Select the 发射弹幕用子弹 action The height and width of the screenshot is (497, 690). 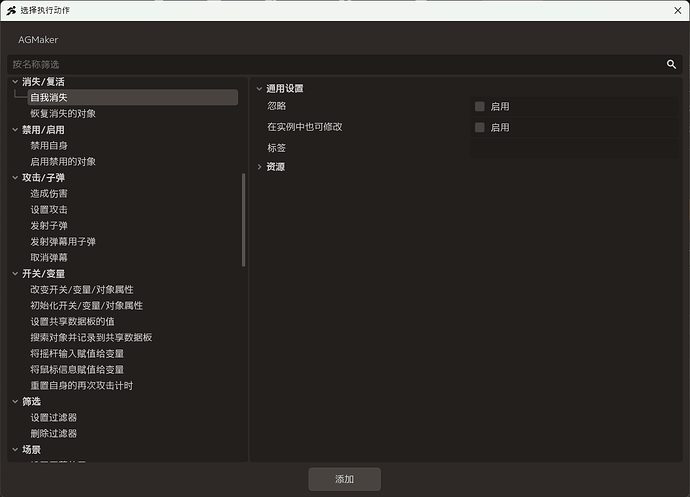63,242
